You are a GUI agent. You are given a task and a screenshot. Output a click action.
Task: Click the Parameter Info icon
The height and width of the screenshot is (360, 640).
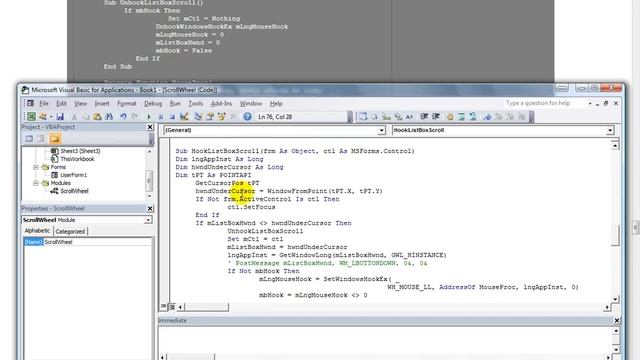click(x=398, y=117)
